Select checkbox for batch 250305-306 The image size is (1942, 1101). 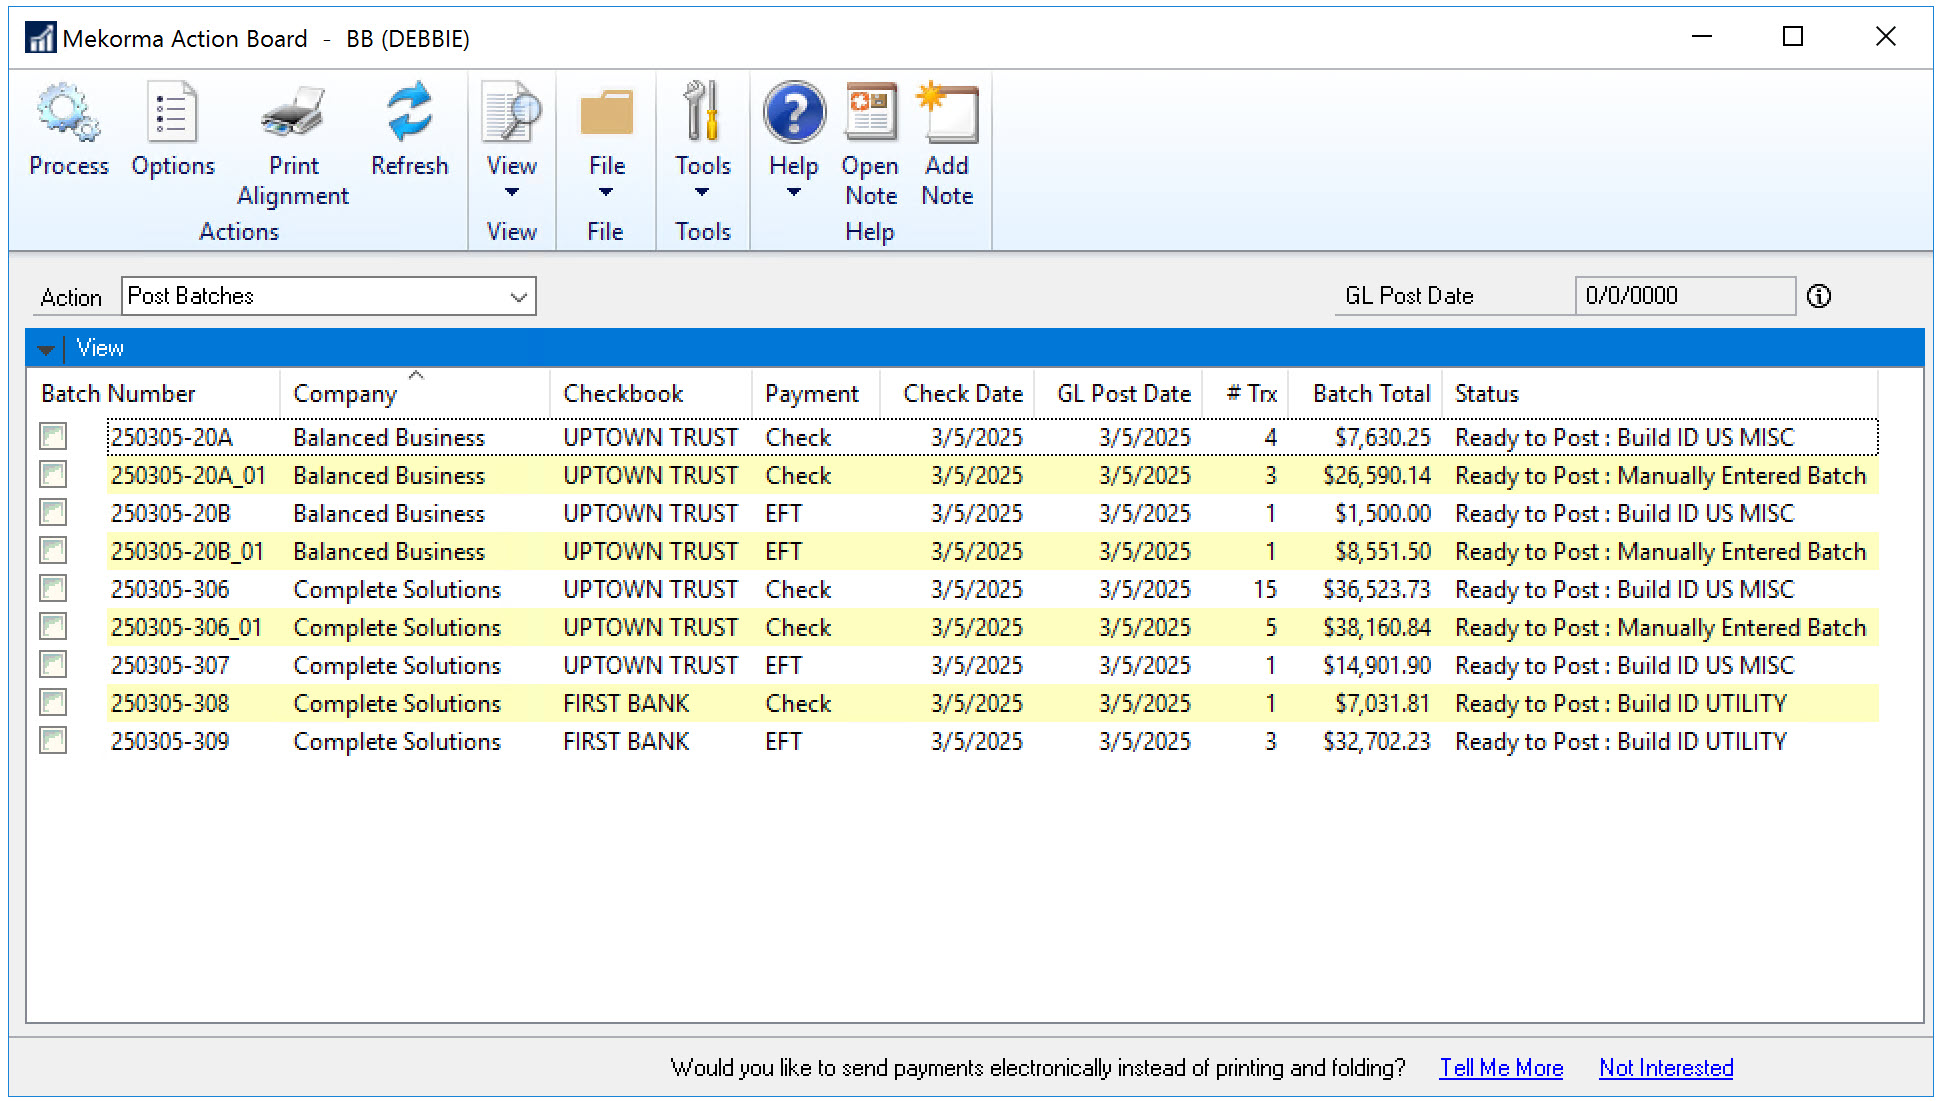[53, 589]
